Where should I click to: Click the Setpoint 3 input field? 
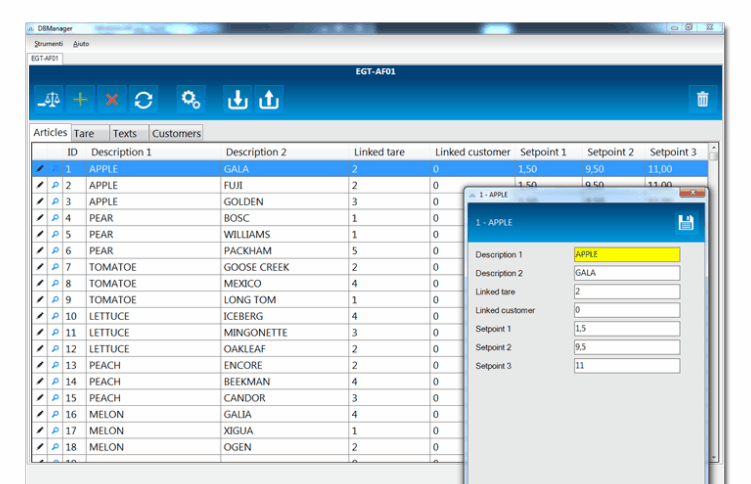coord(627,366)
